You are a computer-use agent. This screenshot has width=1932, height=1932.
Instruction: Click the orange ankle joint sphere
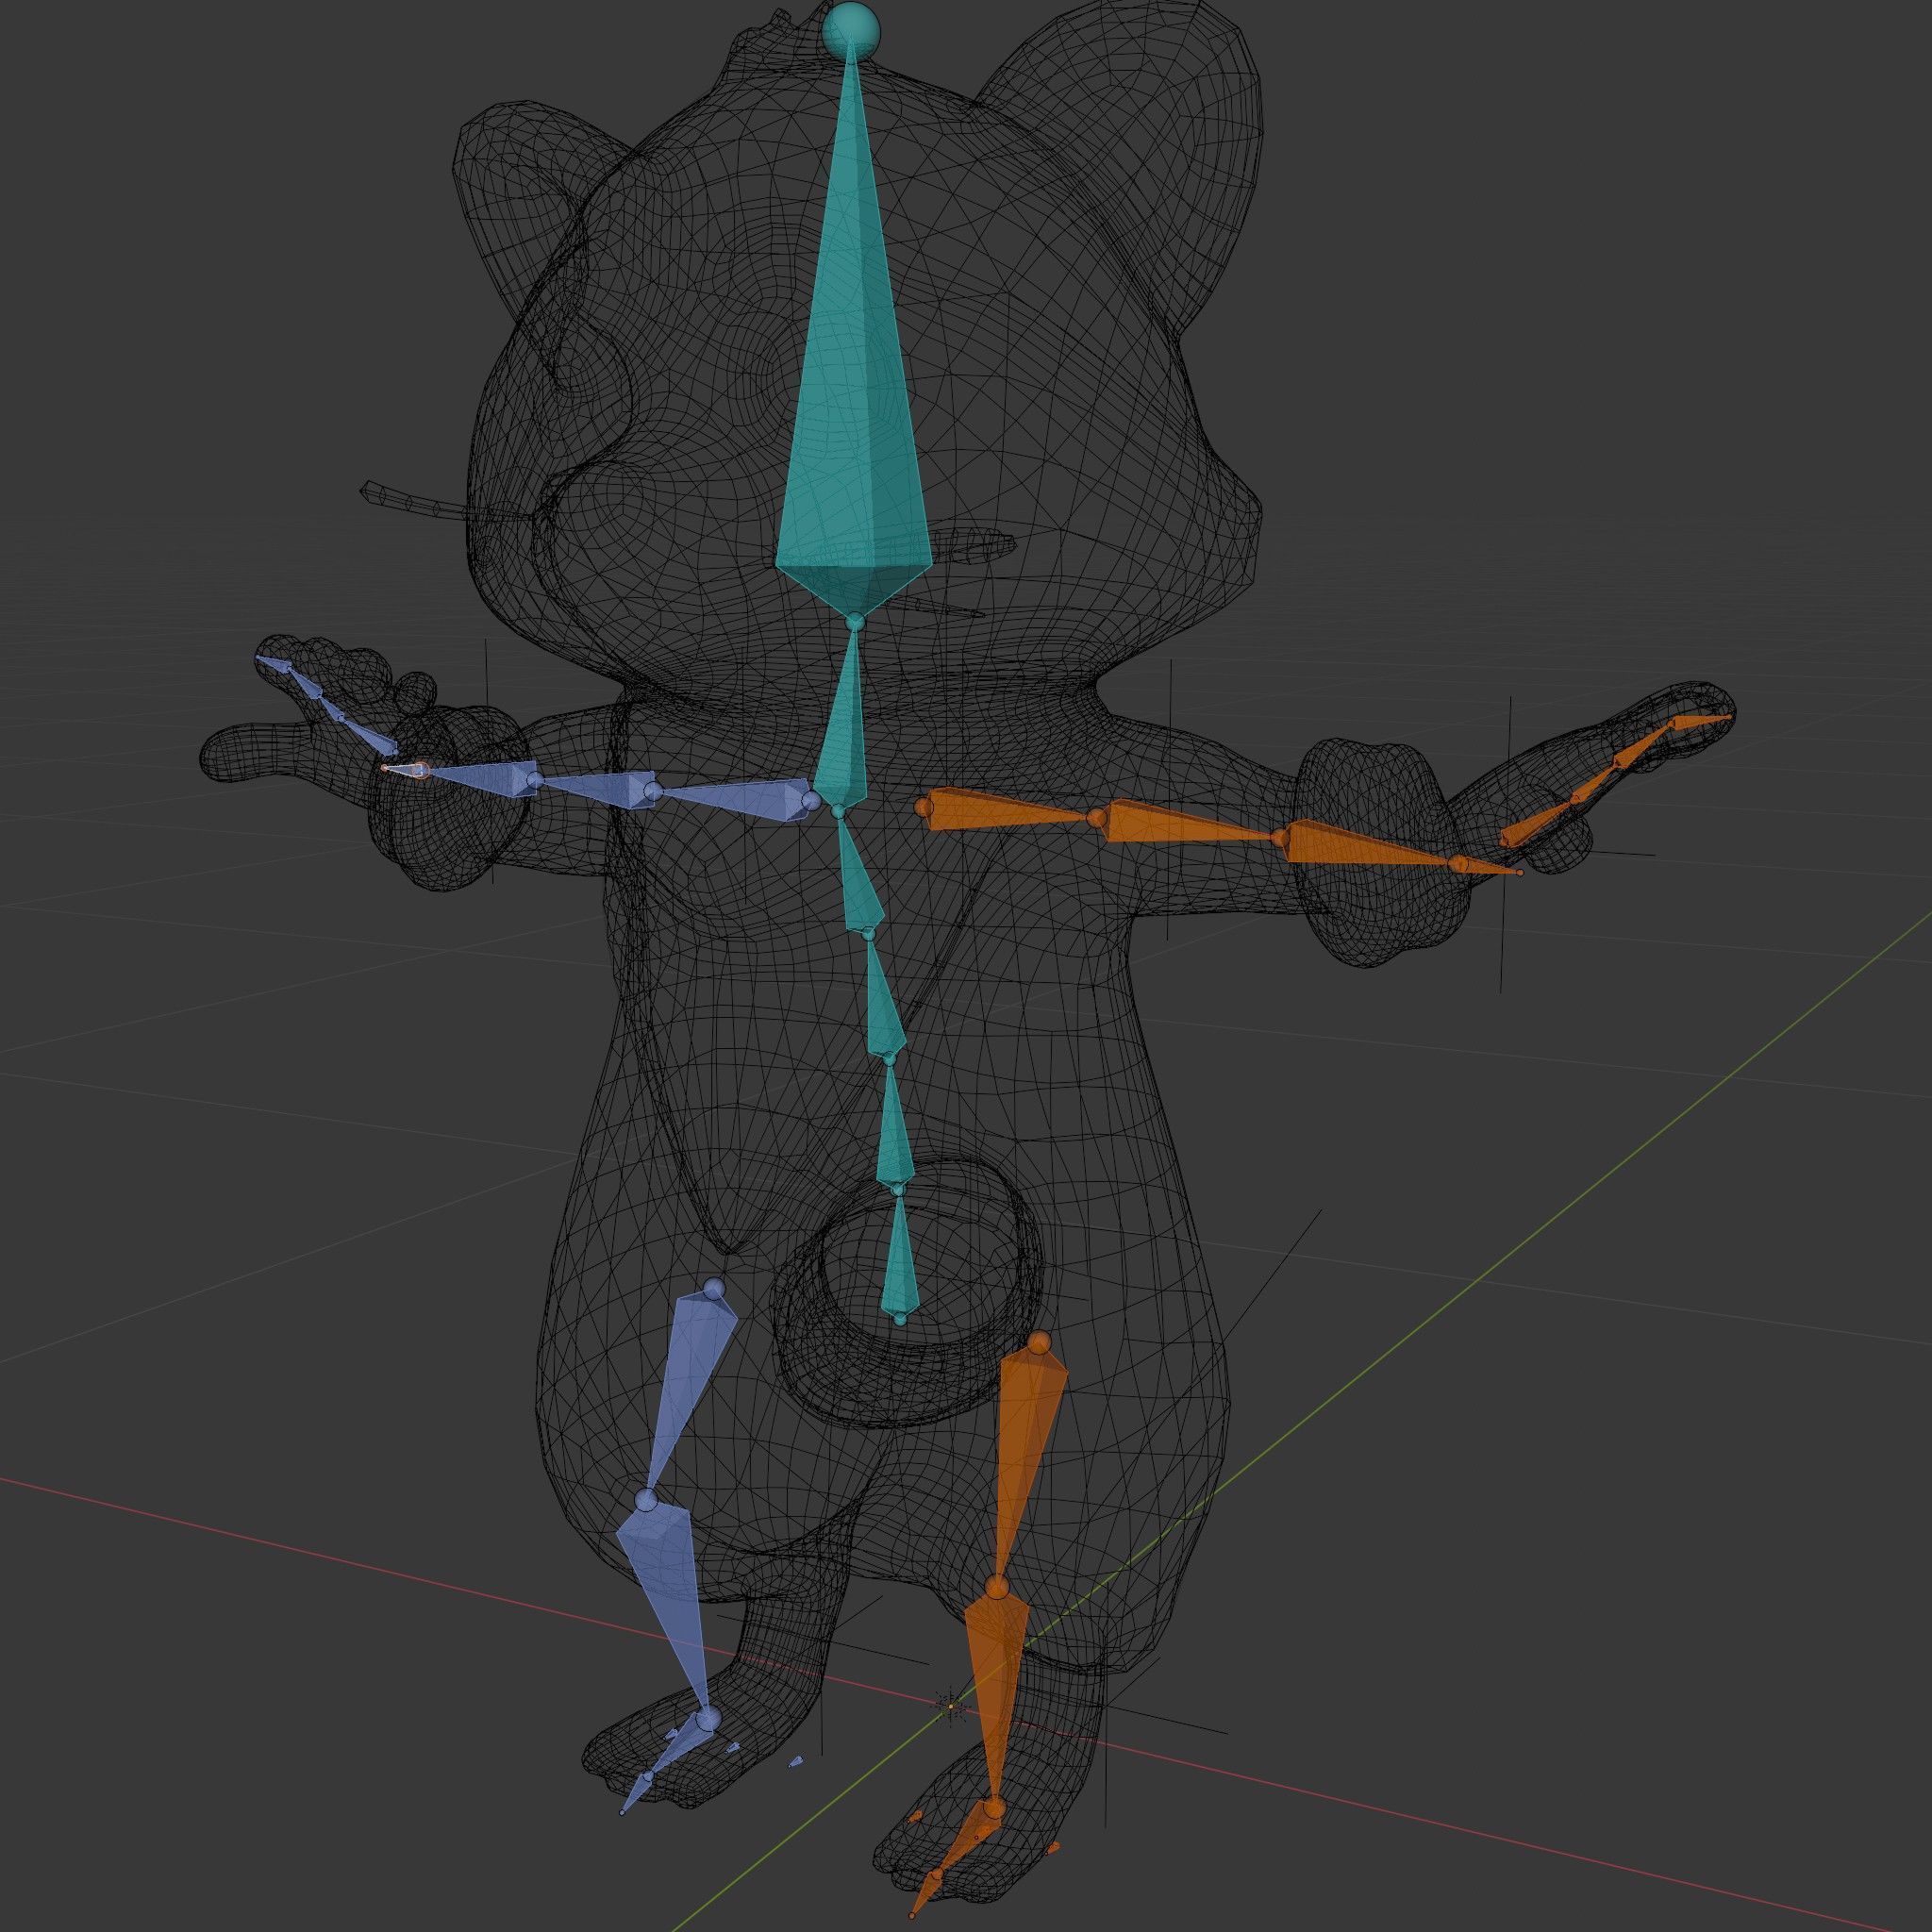click(992, 1808)
